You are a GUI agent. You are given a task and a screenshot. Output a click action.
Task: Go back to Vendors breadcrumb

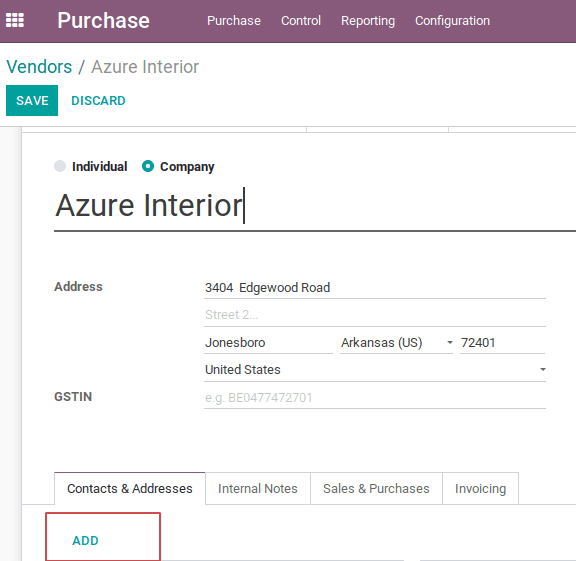pyautogui.click(x=39, y=67)
